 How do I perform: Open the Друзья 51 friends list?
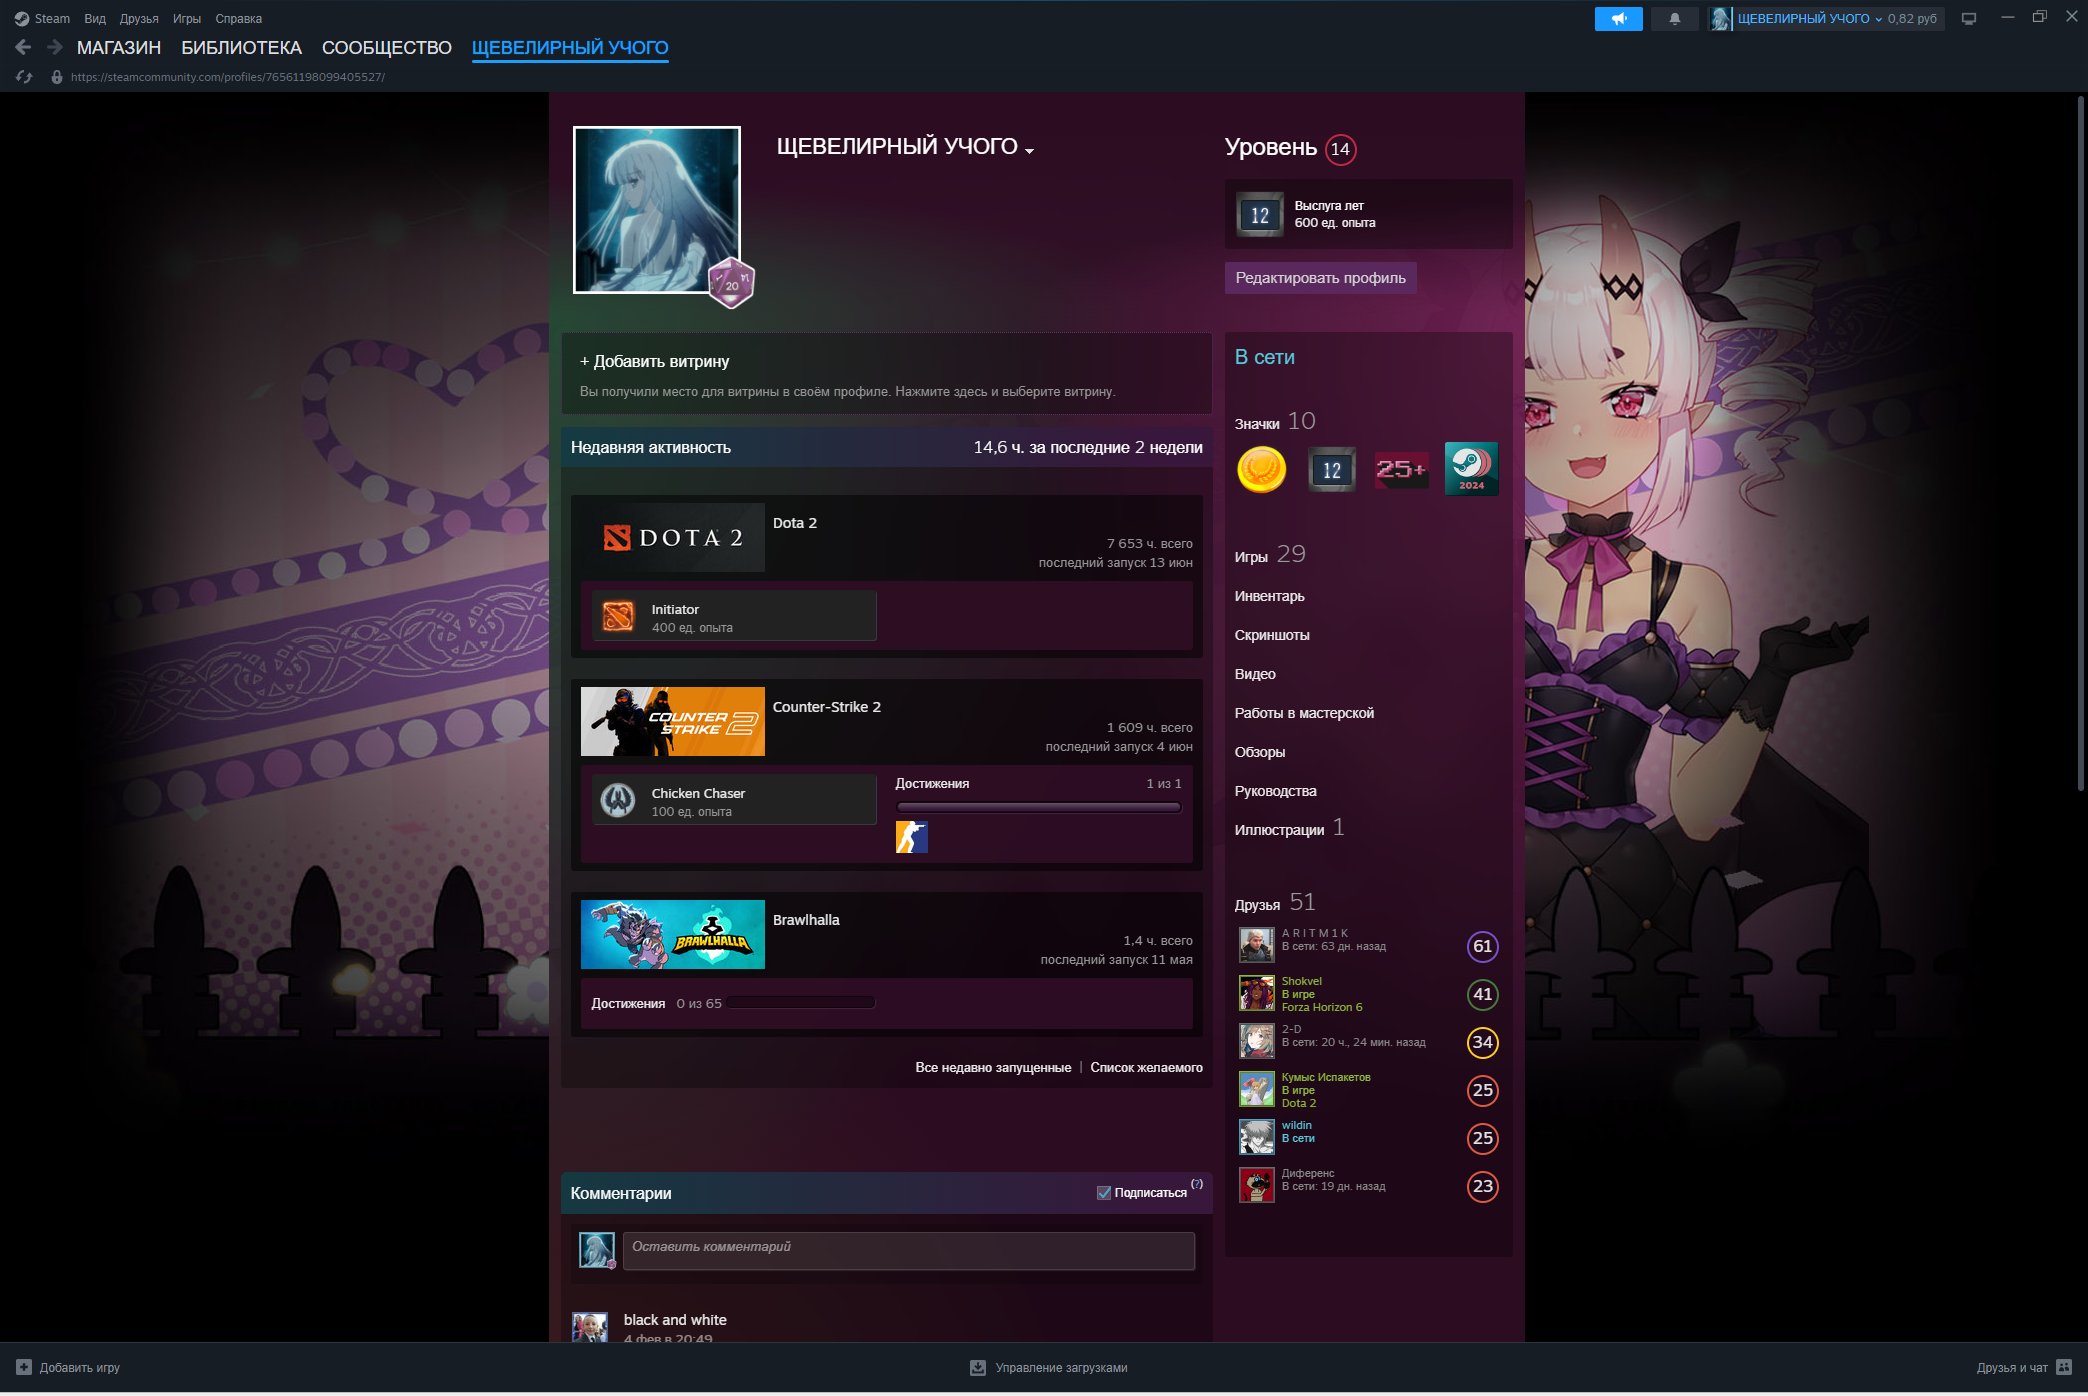[1275, 903]
